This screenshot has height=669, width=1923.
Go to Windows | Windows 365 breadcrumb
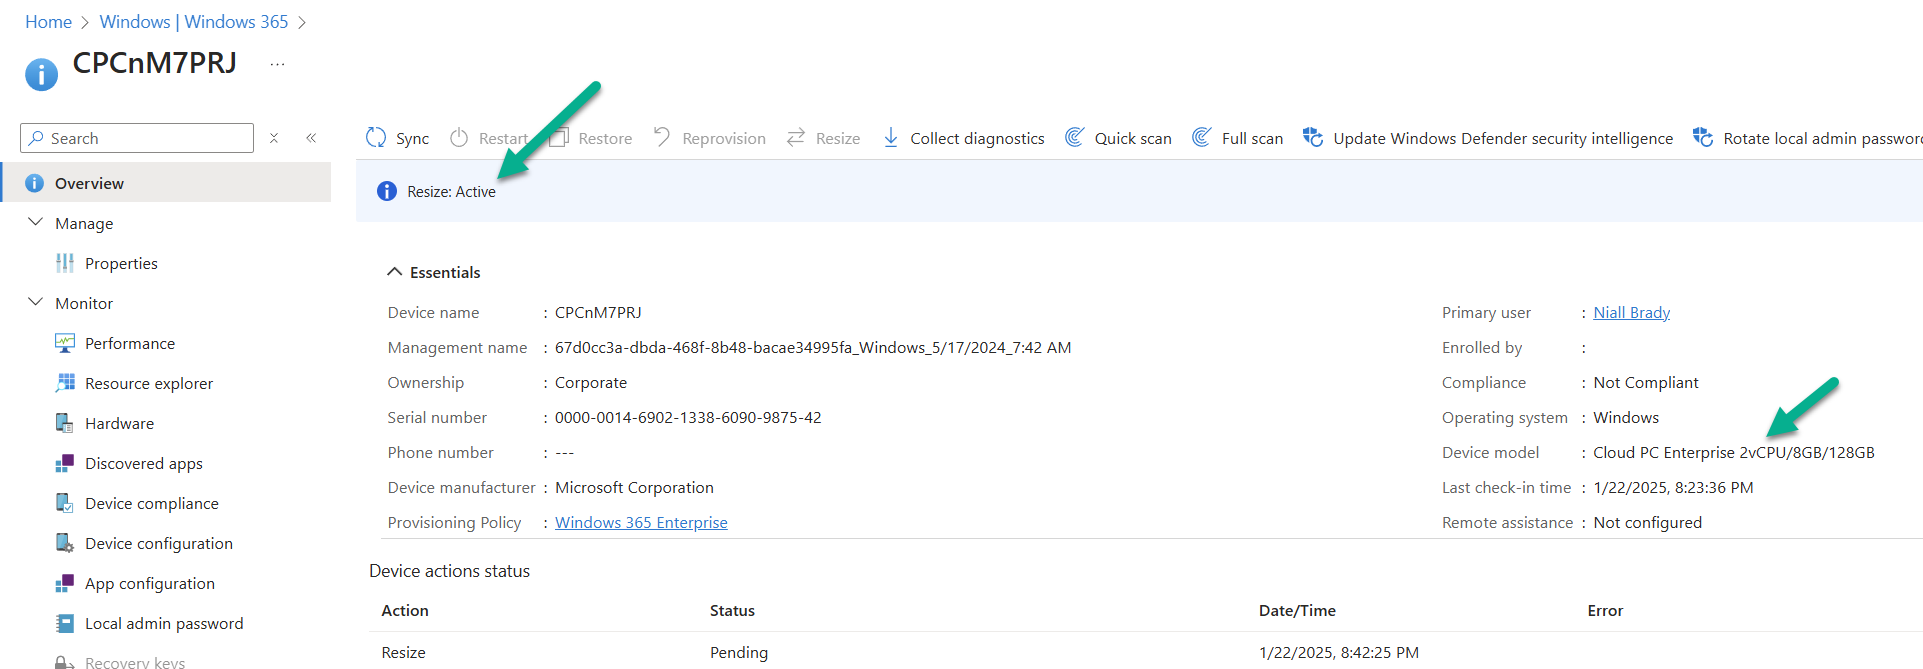[193, 22]
